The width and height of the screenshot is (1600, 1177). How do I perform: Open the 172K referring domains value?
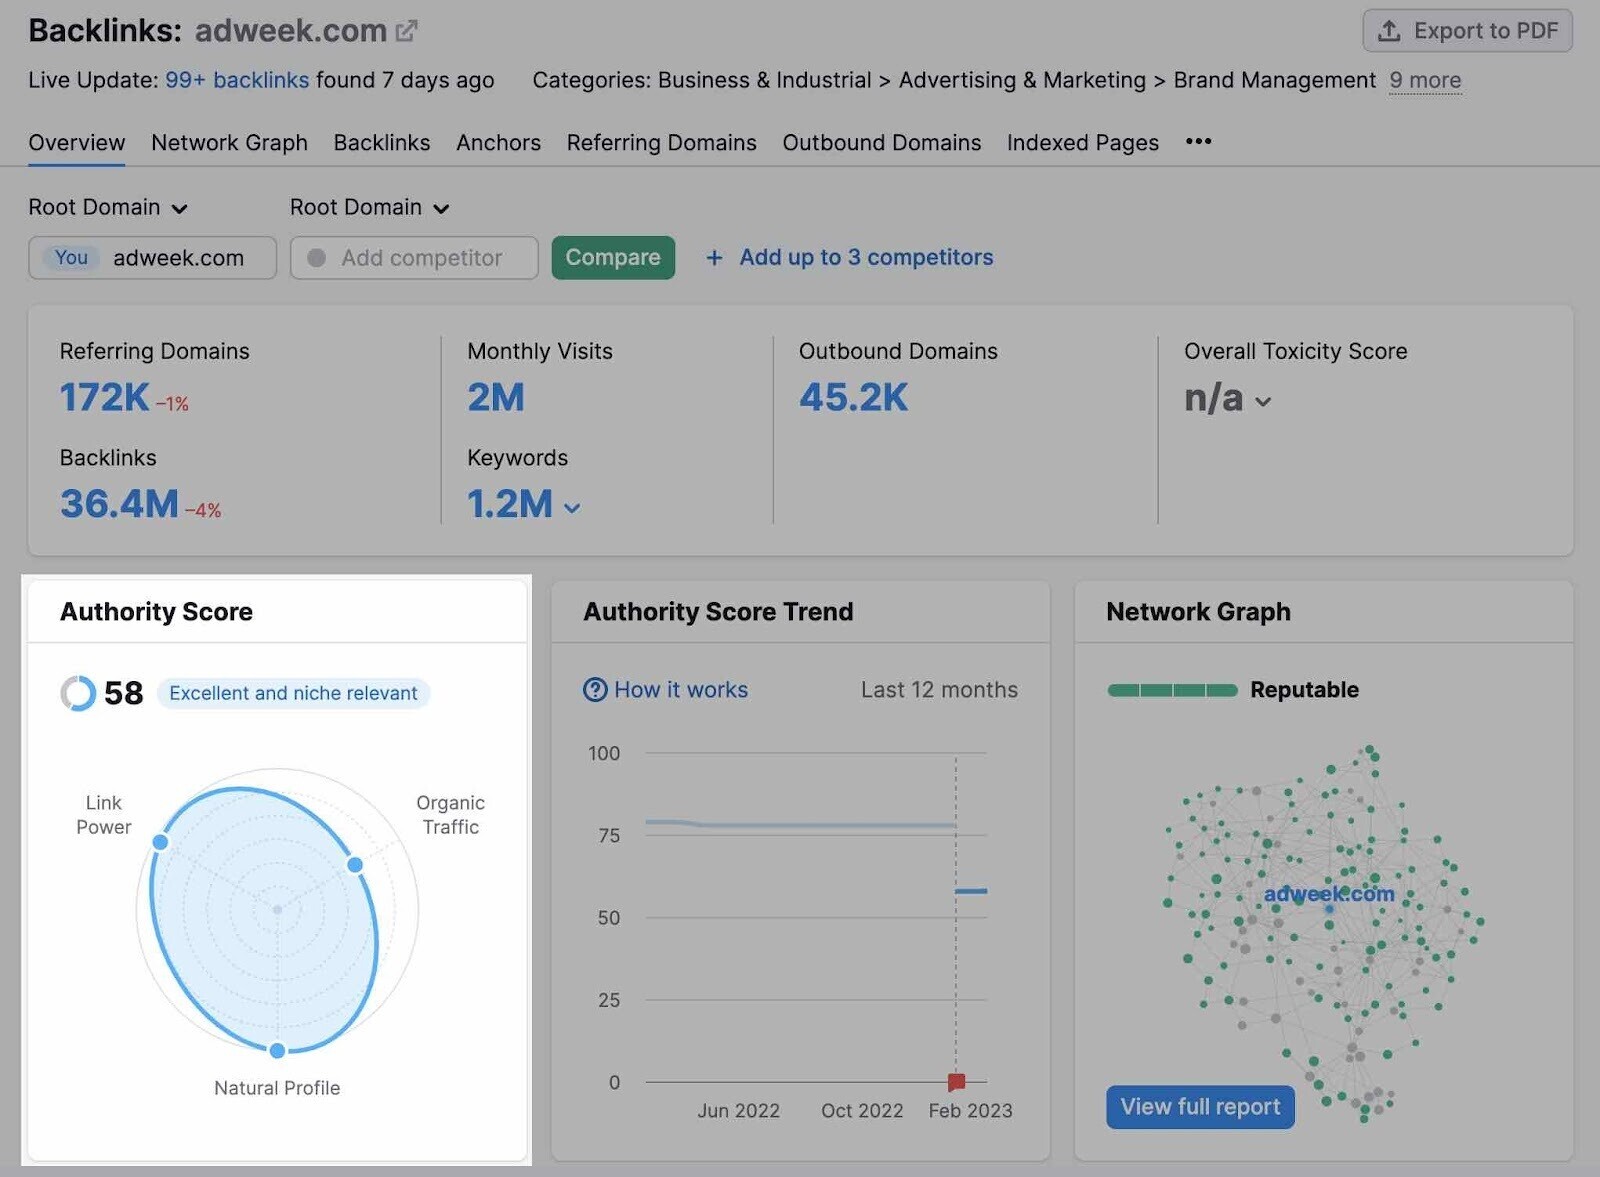pos(104,398)
